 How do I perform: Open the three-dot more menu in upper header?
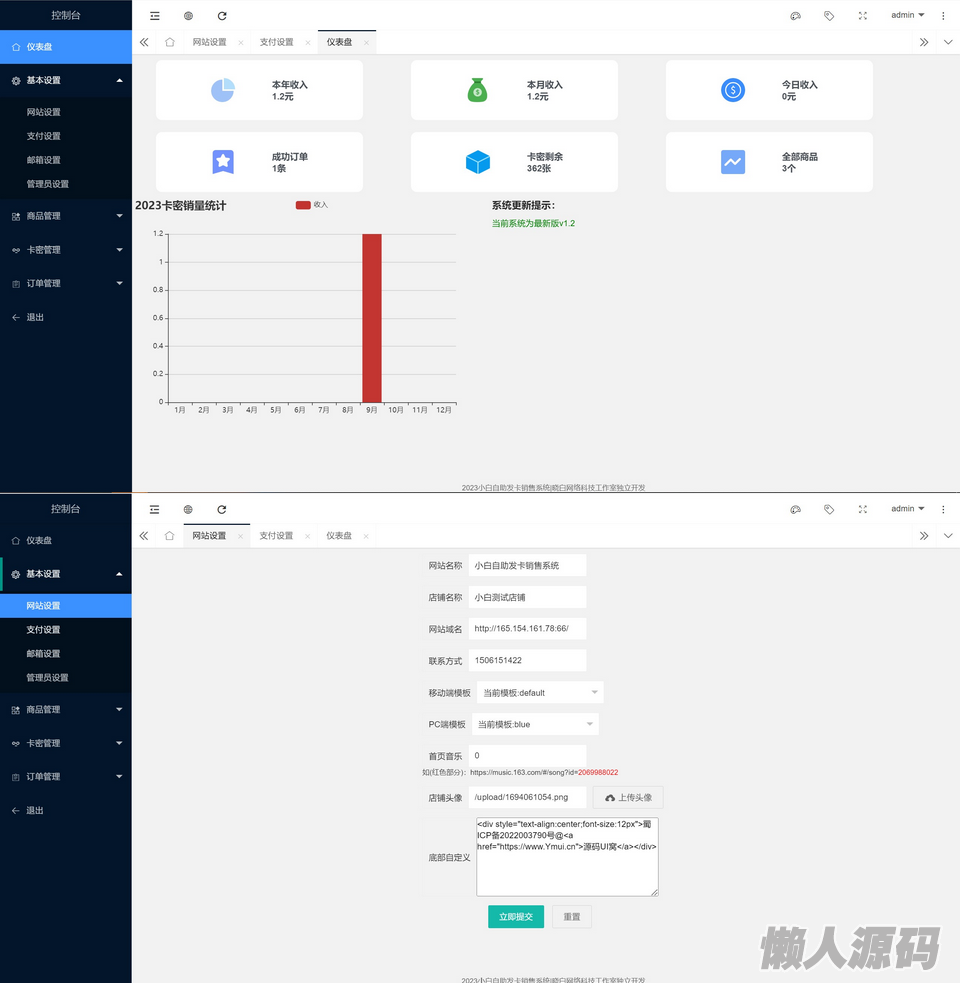(943, 16)
